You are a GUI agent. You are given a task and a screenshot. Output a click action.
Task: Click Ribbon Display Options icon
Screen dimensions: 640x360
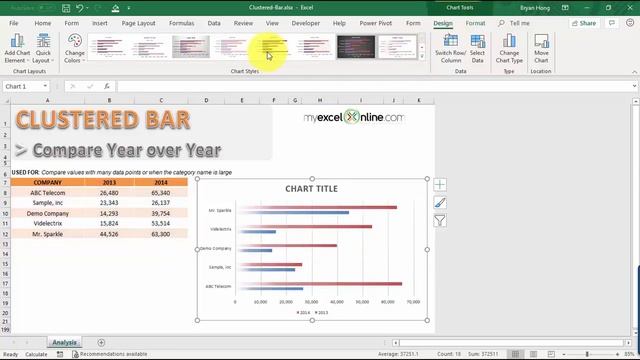tap(565, 8)
